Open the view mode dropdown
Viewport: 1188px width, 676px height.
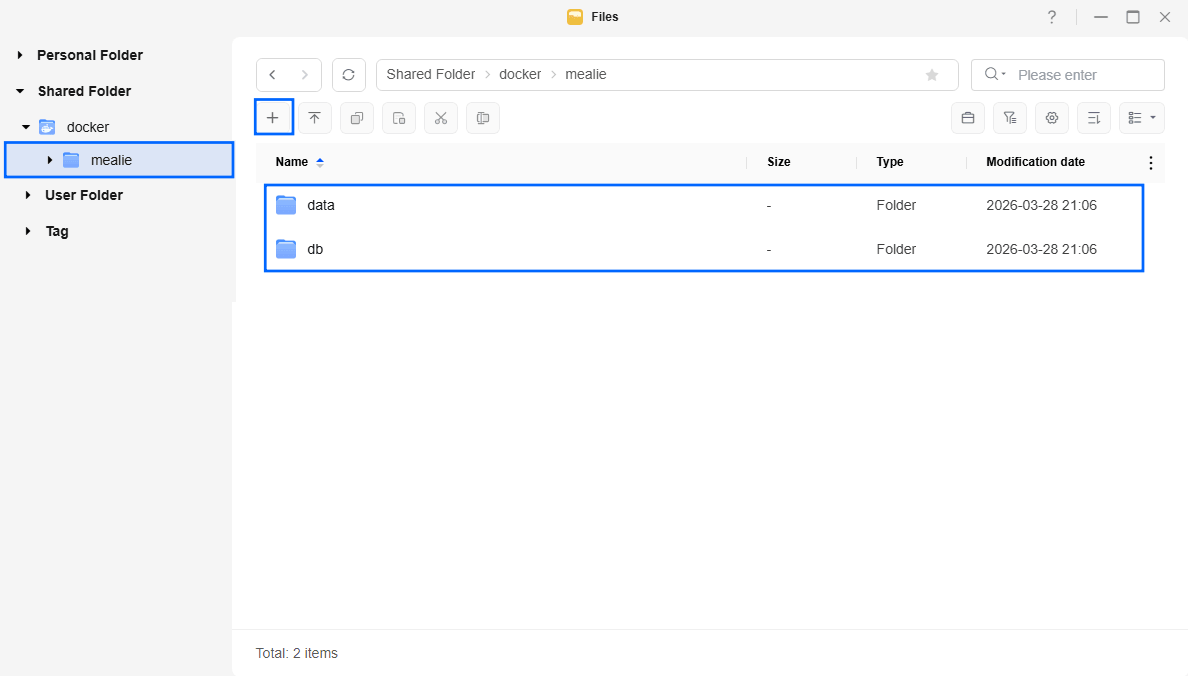click(x=1141, y=118)
